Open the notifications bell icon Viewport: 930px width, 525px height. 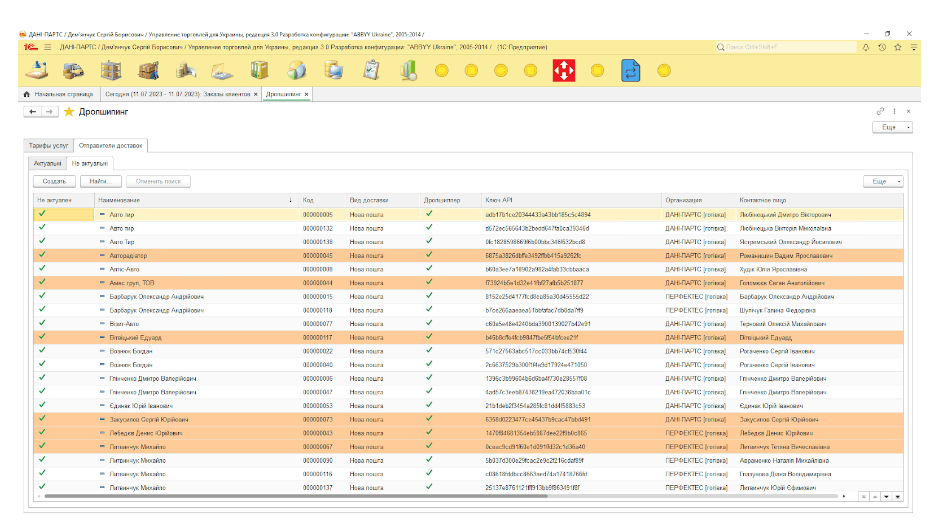(866, 47)
